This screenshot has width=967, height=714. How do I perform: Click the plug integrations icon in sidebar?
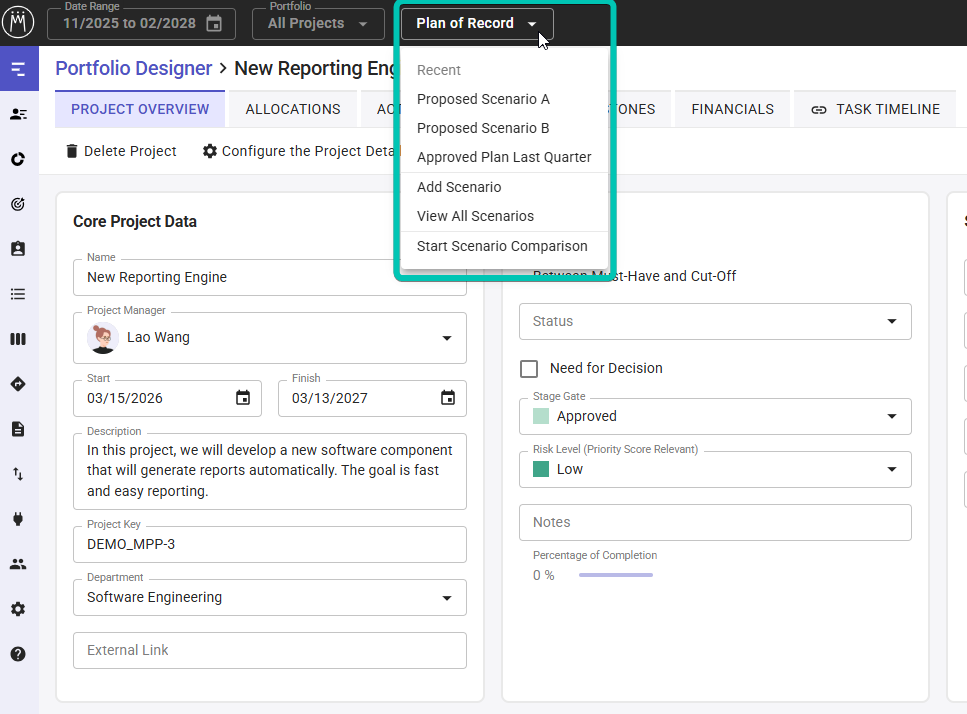[x=18, y=519]
